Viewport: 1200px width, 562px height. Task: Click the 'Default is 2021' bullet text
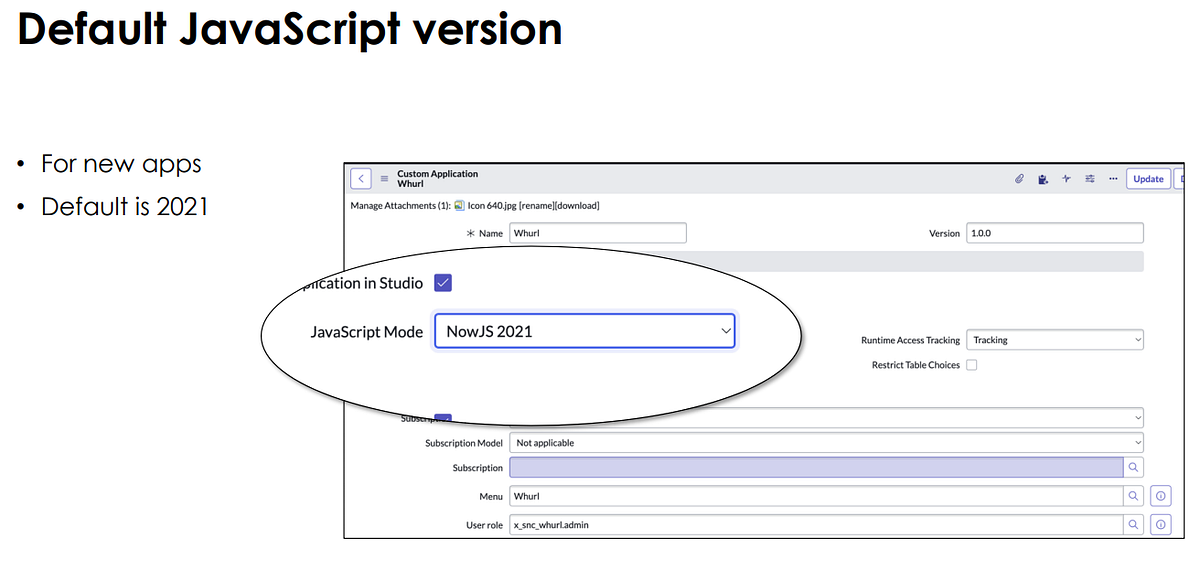click(124, 206)
